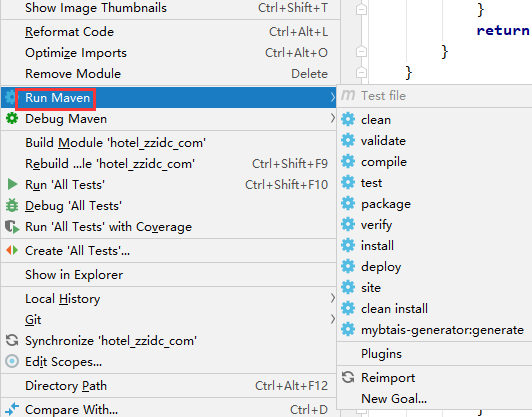Image resolution: width=532 pixels, height=417 pixels.
Task: Click the gear icon beside deploy
Action: click(348, 266)
